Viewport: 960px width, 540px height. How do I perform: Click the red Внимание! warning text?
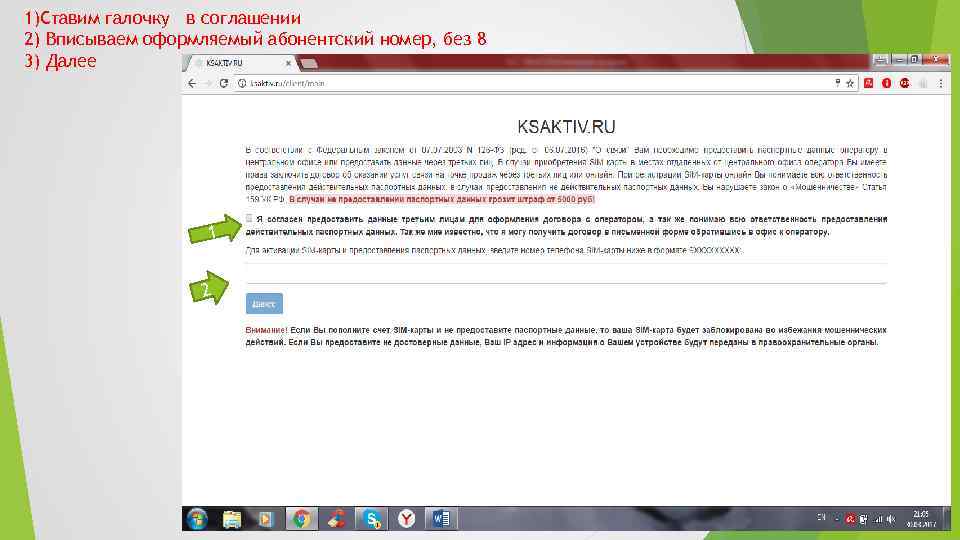click(x=266, y=330)
